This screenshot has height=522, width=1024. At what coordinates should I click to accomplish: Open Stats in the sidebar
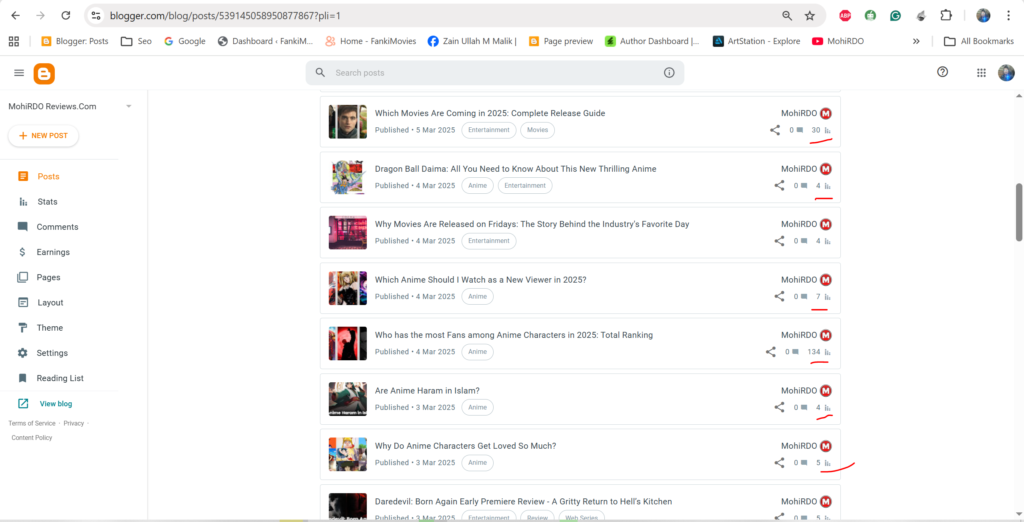point(47,202)
